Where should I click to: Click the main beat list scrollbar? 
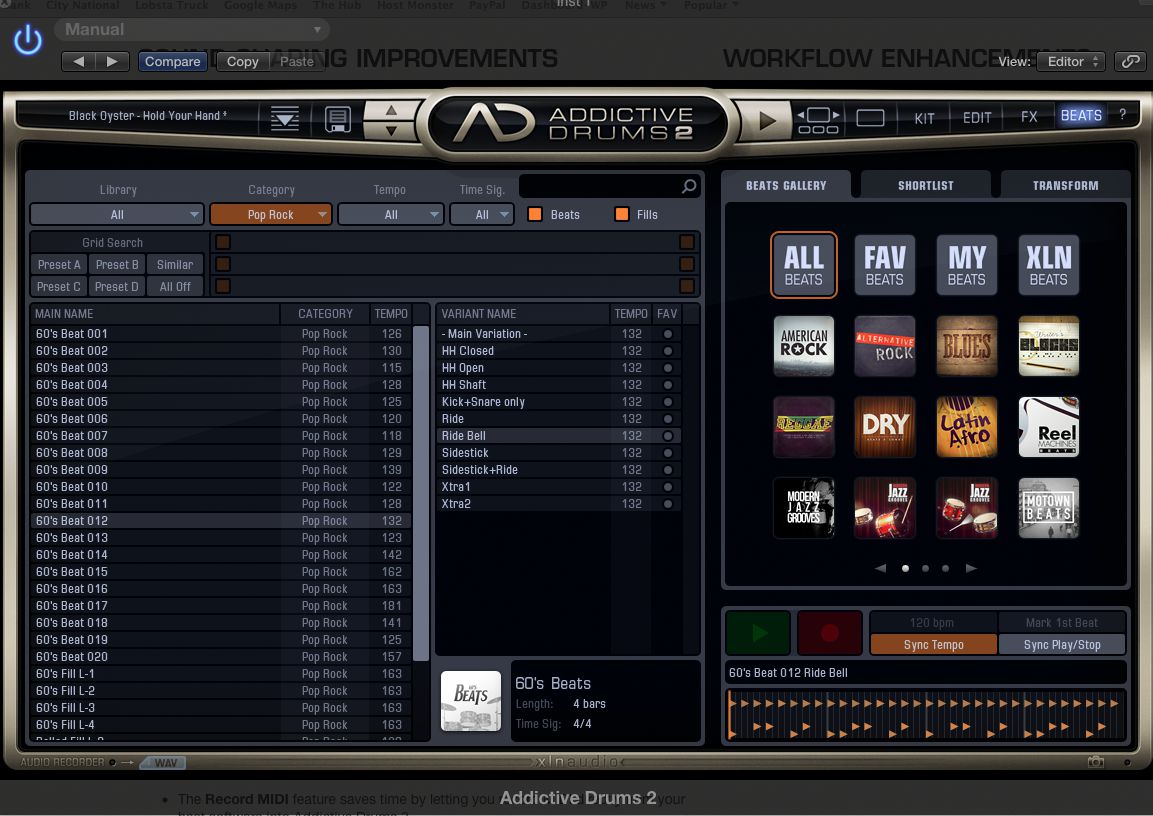(x=421, y=493)
